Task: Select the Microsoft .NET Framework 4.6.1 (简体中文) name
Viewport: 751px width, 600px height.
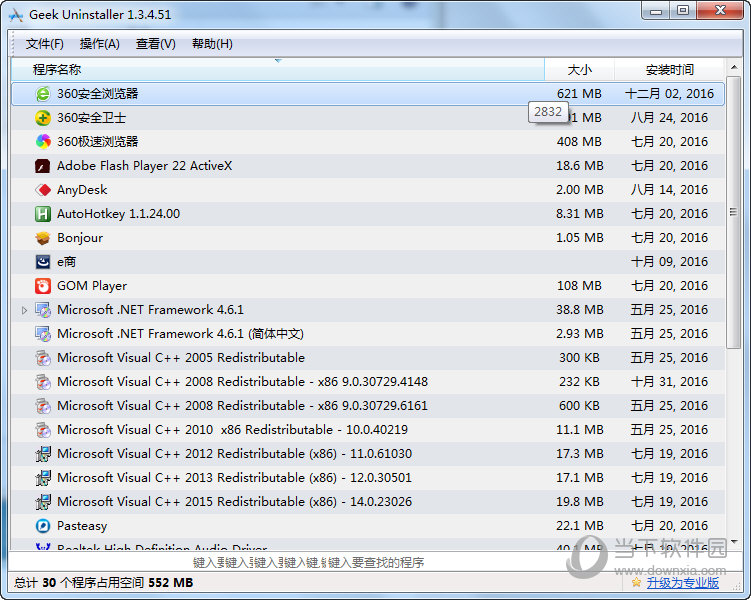Action: 180,334
